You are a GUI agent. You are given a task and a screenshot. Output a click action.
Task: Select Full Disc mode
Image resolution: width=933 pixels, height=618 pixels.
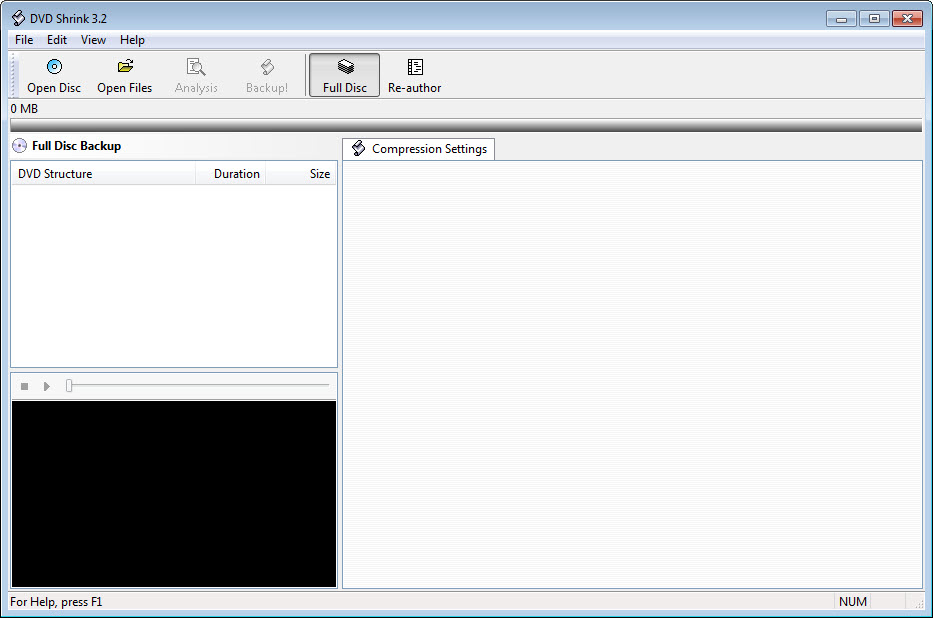pyautogui.click(x=345, y=75)
